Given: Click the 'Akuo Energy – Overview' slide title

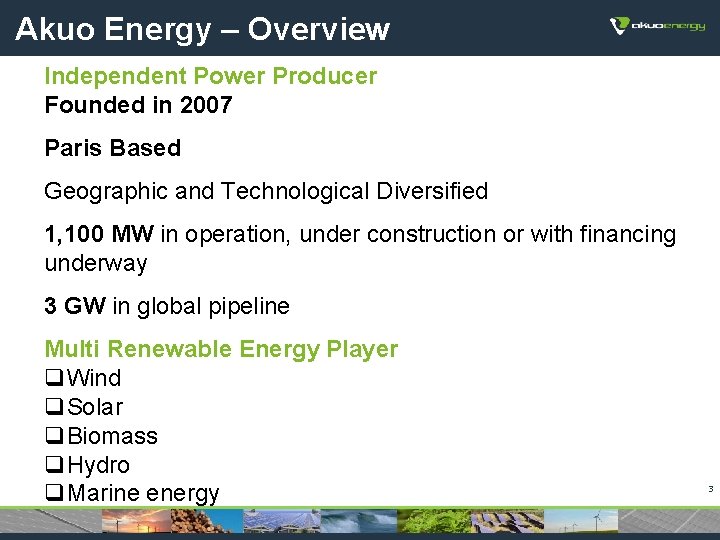Looking at the screenshot, I should (202, 29).
